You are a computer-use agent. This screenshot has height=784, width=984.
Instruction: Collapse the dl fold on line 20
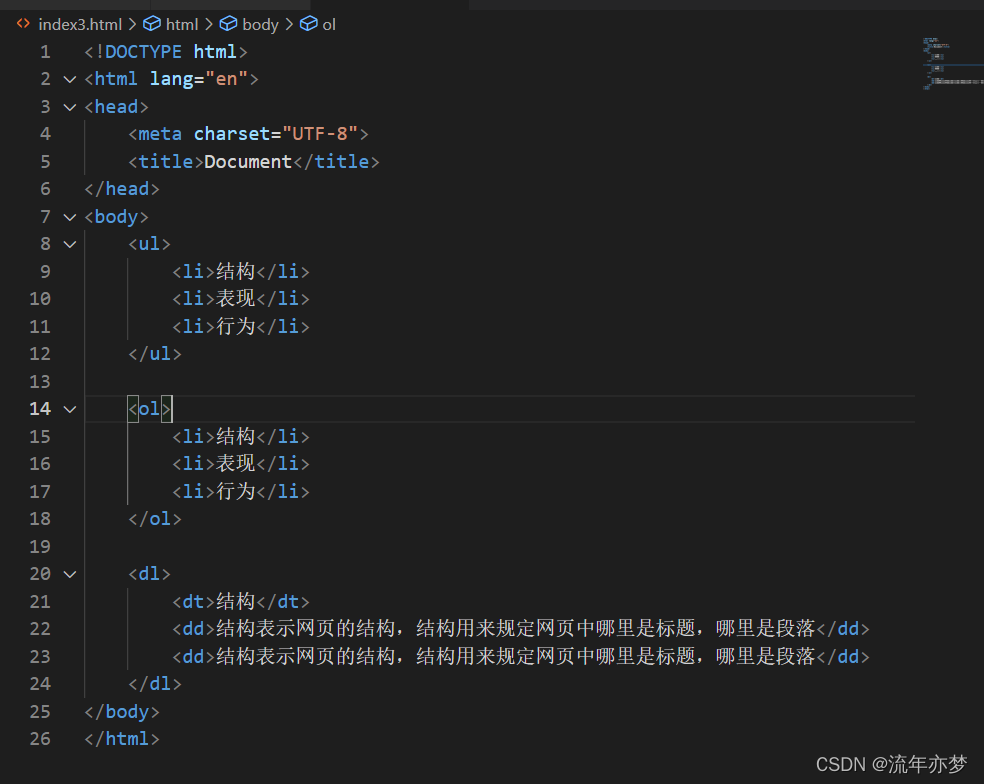tap(70, 574)
